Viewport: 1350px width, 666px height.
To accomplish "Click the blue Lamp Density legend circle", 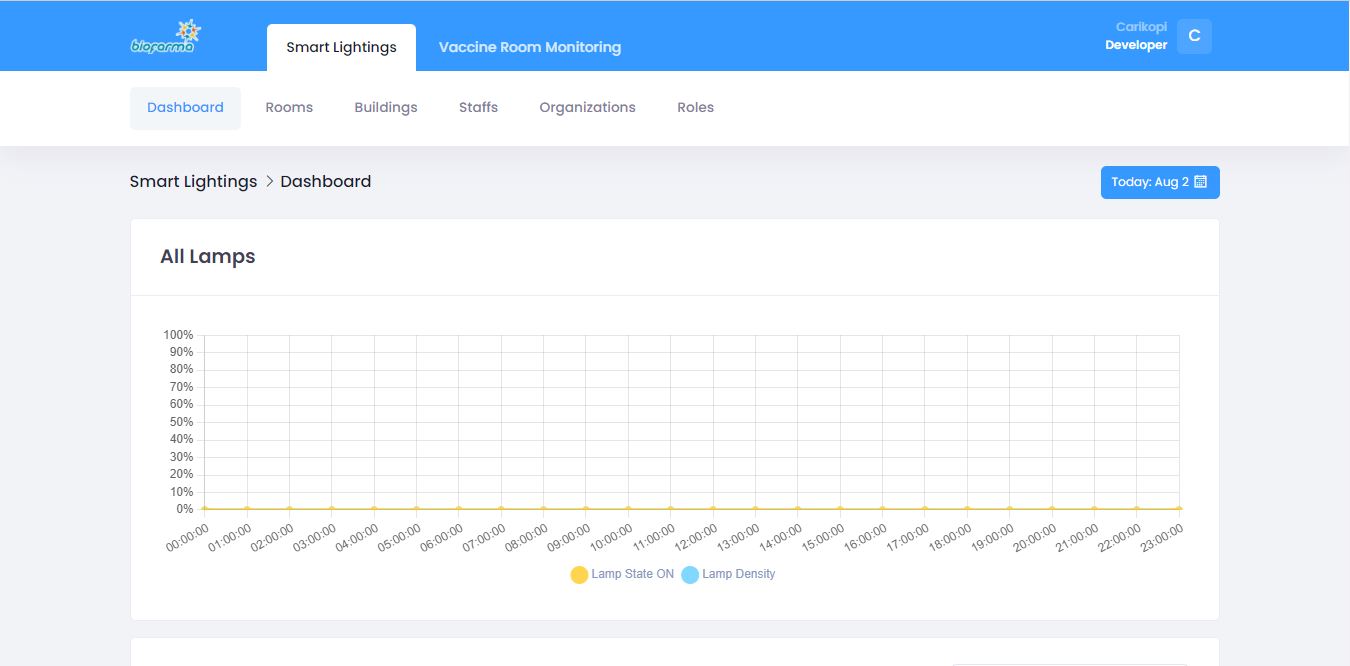I will pyautogui.click(x=690, y=575).
